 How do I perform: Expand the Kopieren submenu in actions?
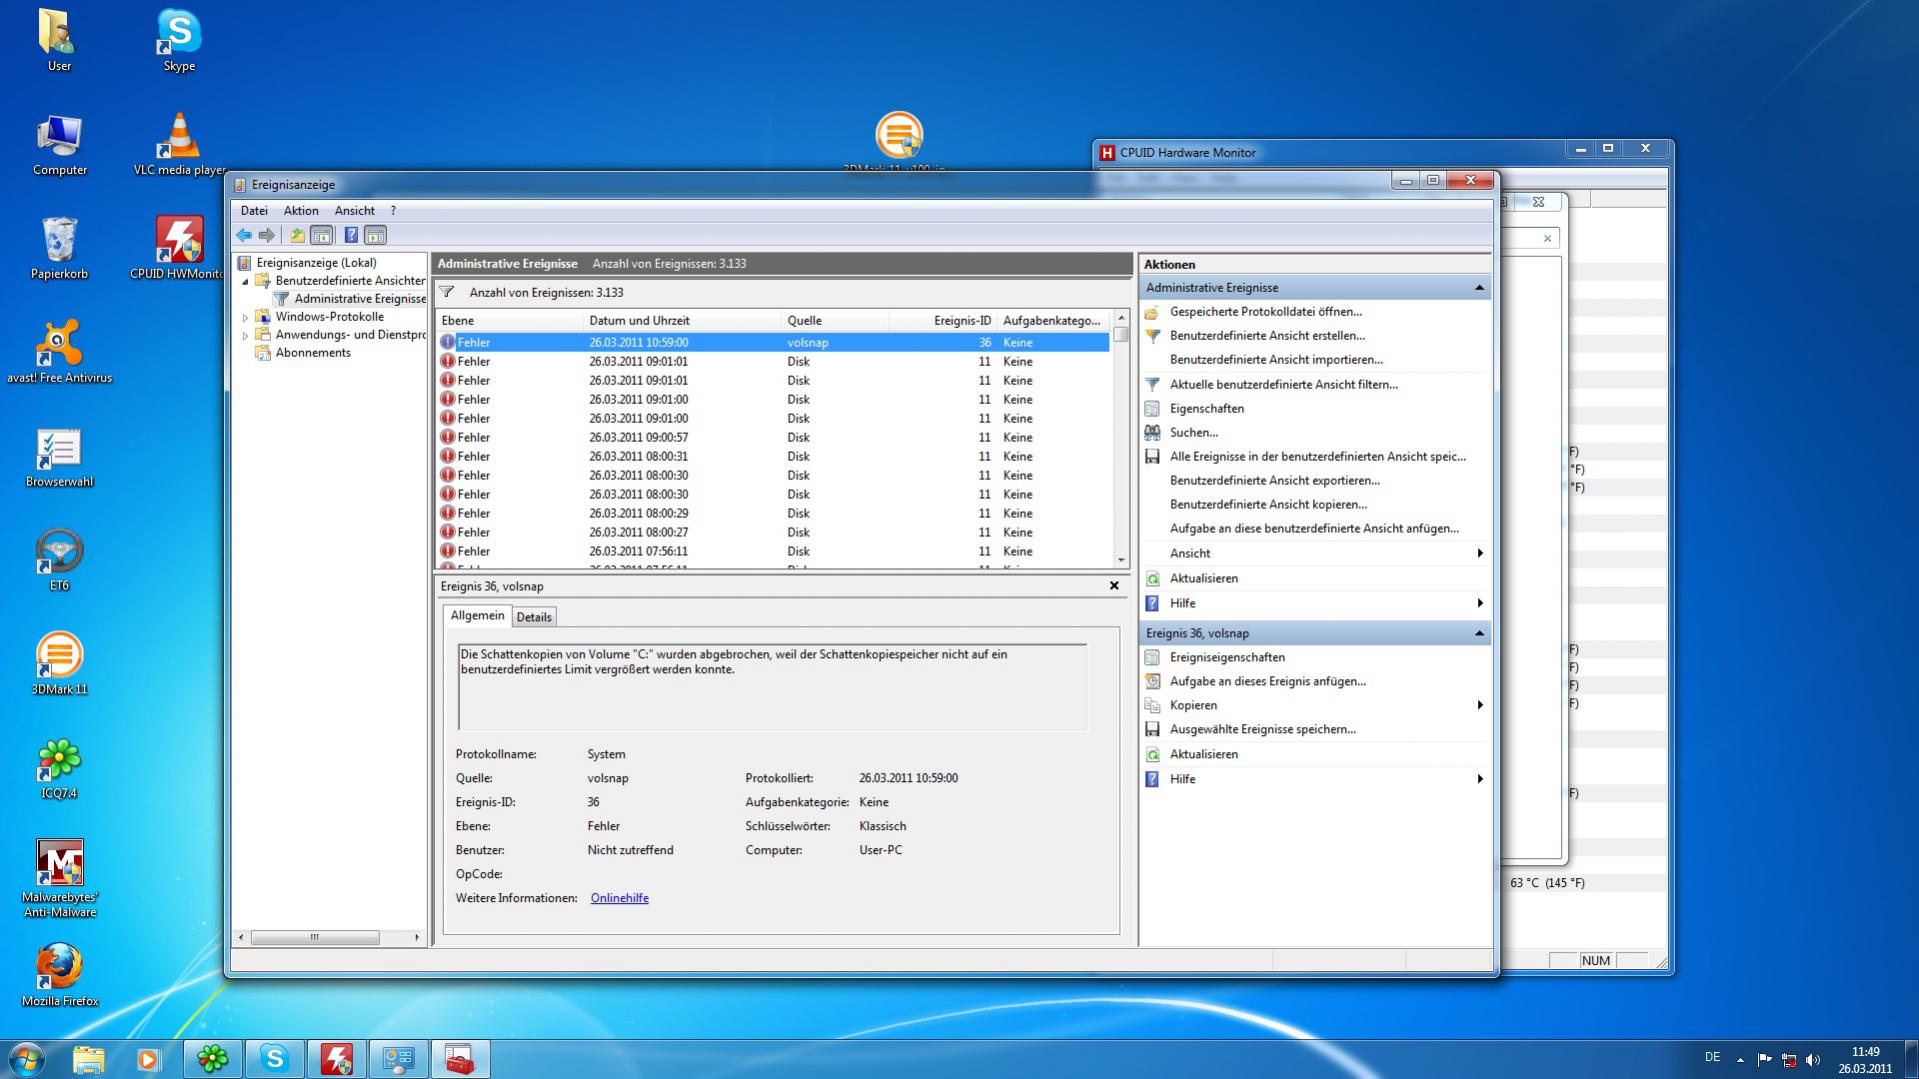tap(1480, 705)
